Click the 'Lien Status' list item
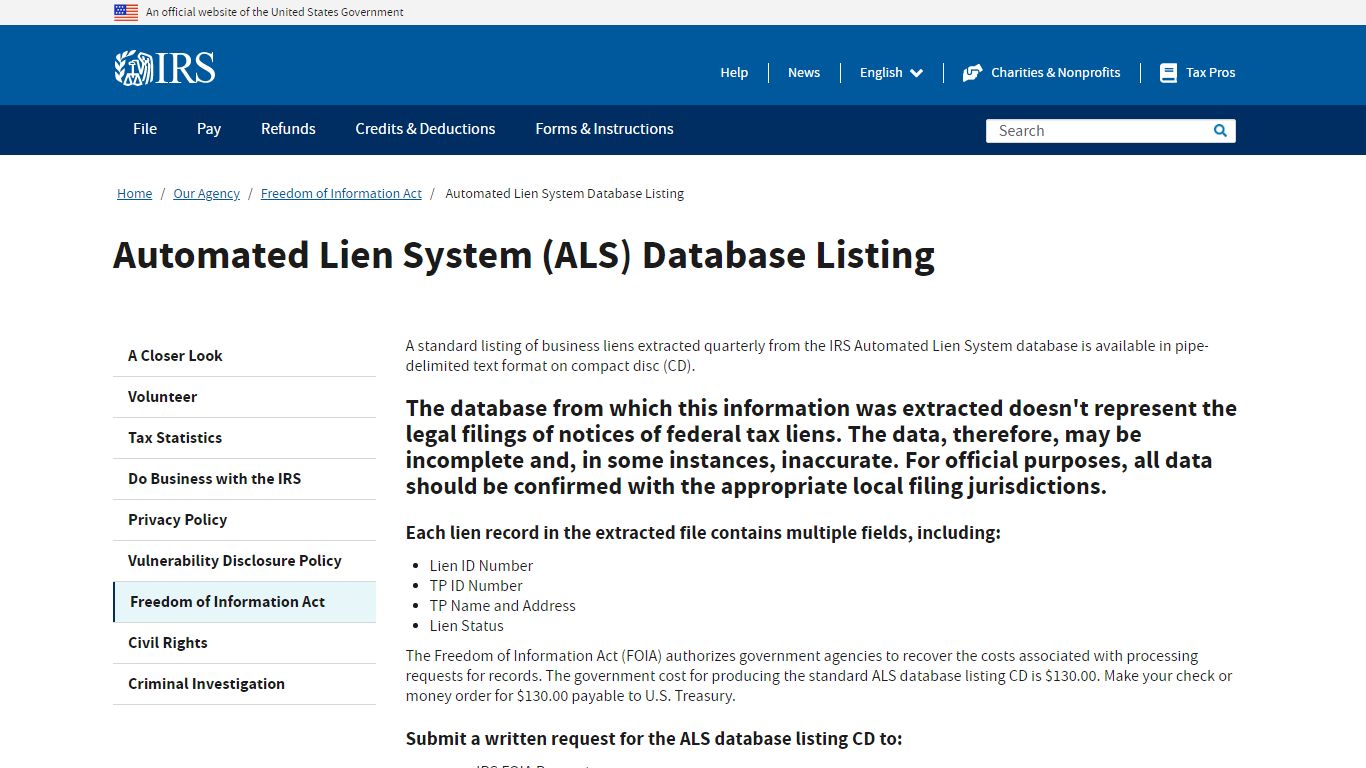The width and height of the screenshot is (1366, 768). 467,626
